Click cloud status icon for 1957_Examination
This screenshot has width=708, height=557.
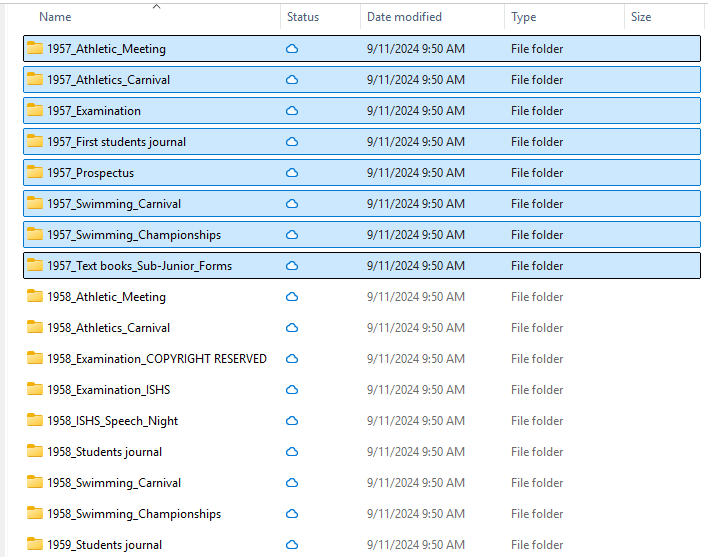click(x=293, y=111)
